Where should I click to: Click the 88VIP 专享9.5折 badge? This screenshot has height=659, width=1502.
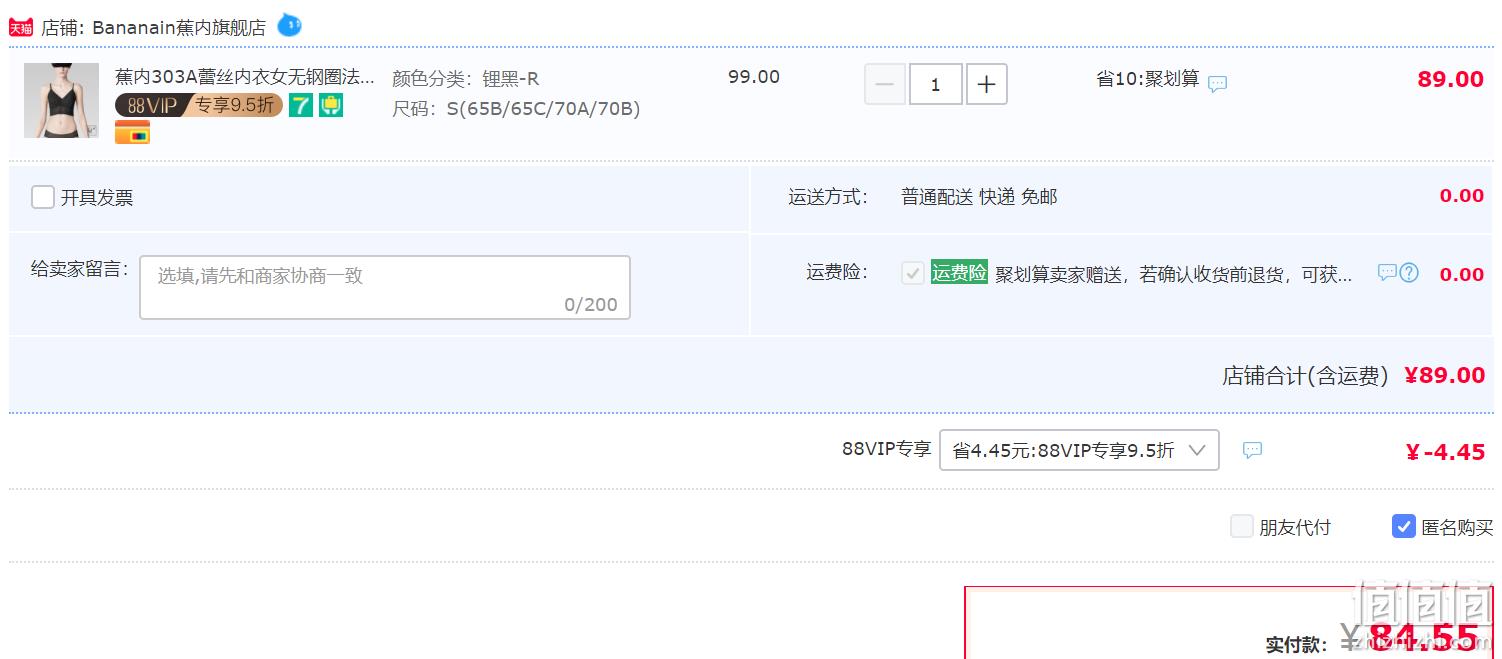[199, 105]
